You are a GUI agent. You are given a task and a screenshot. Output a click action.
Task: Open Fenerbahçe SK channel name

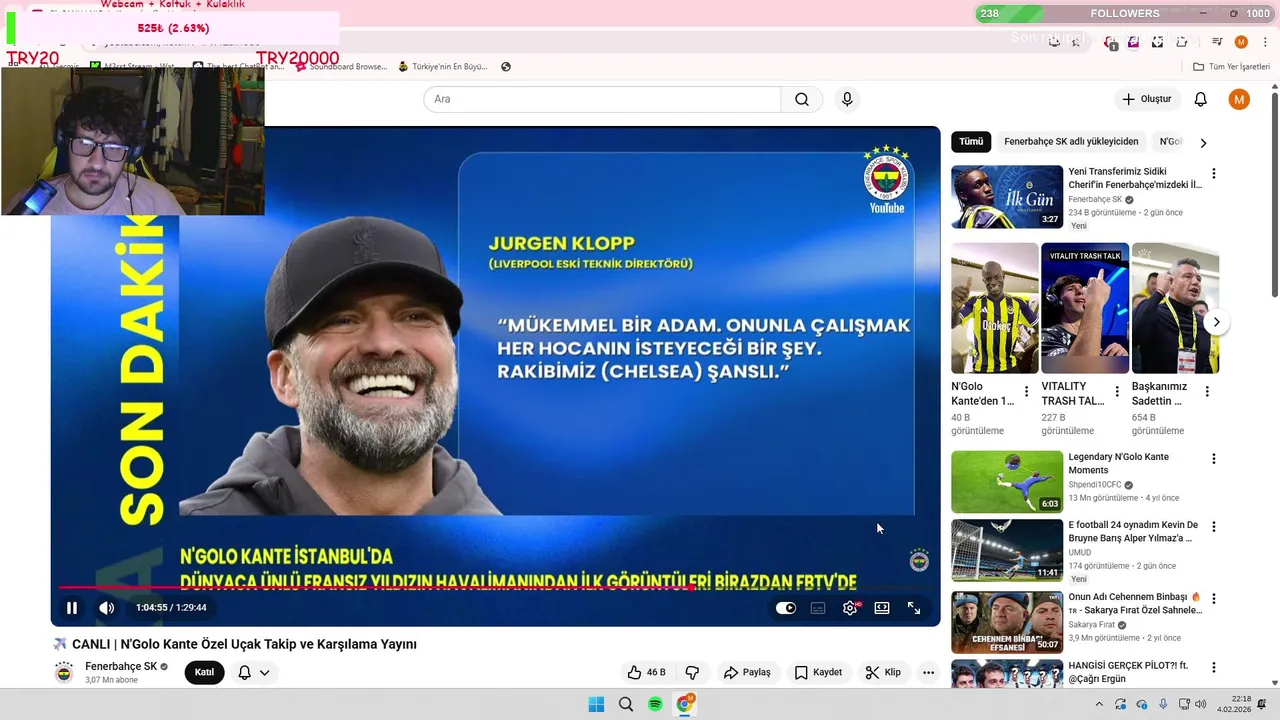click(121, 667)
